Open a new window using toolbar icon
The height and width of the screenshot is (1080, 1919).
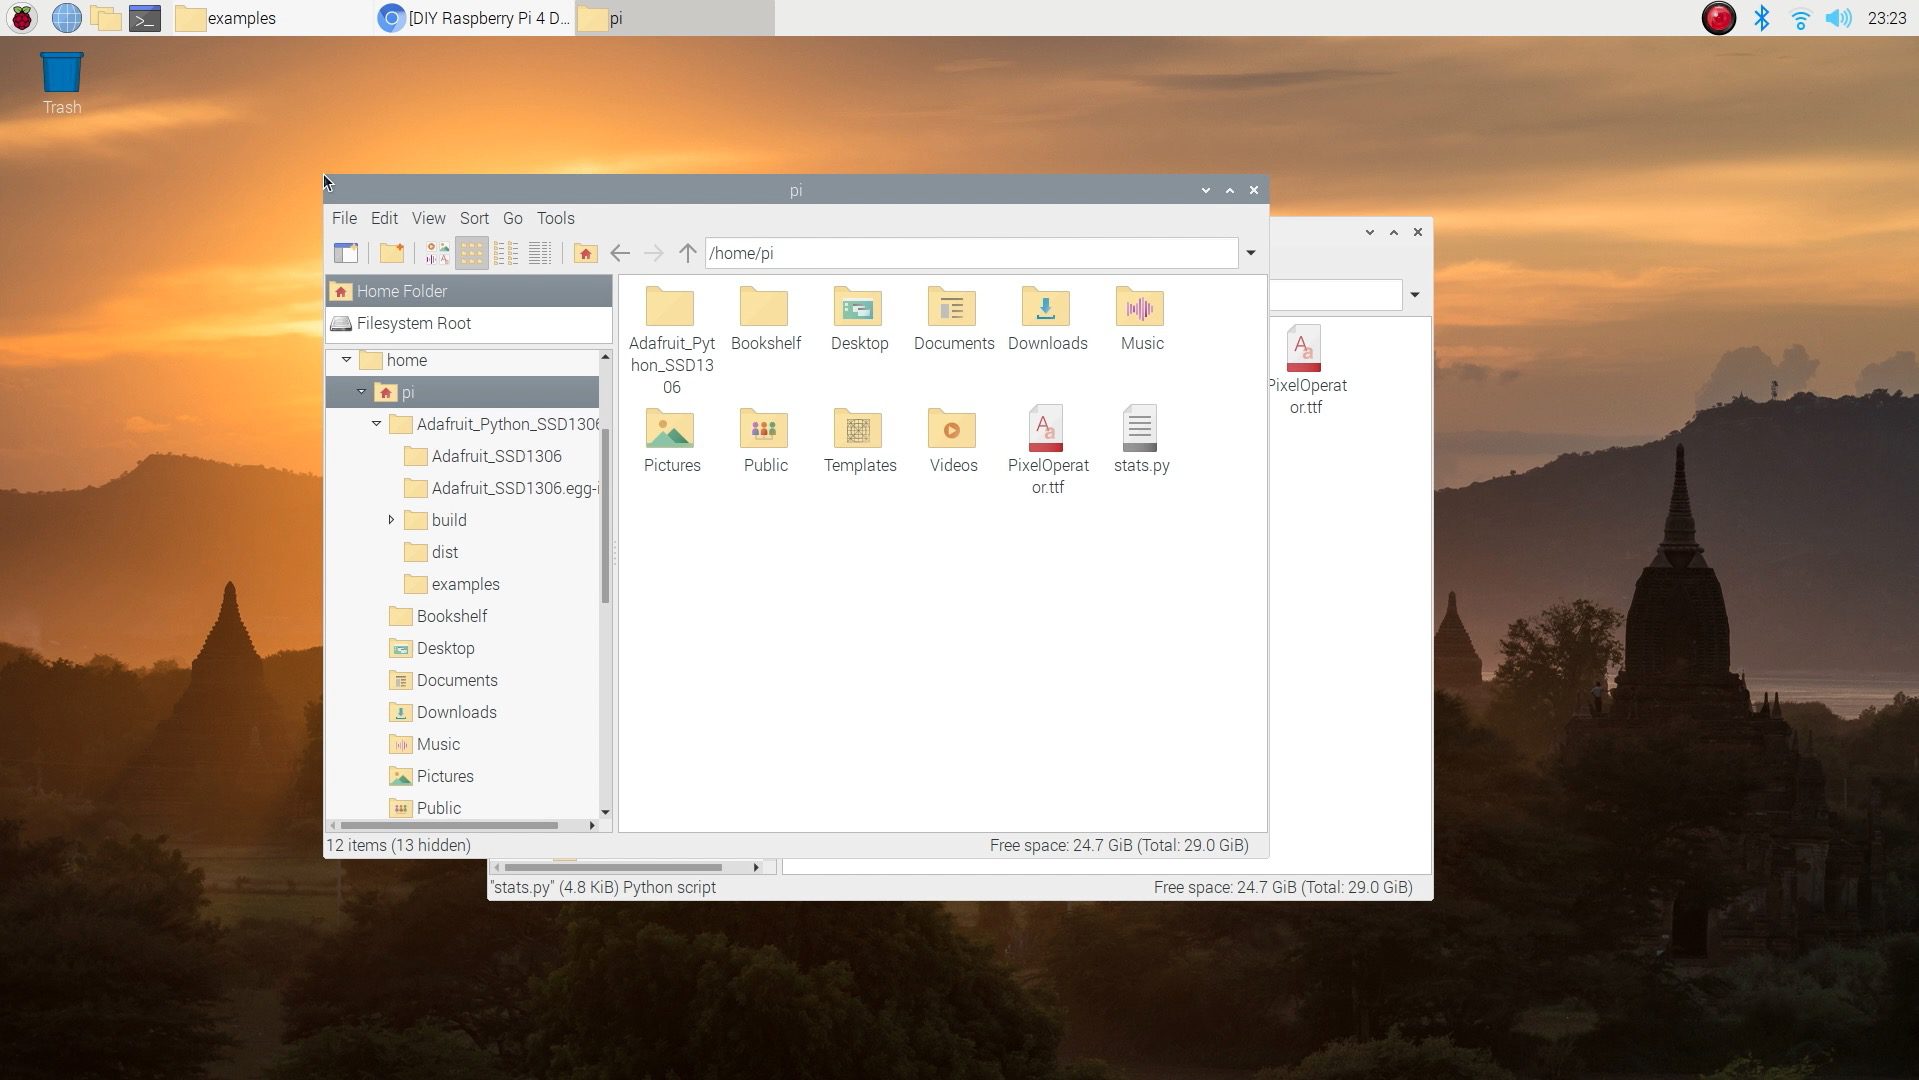tap(346, 253)
